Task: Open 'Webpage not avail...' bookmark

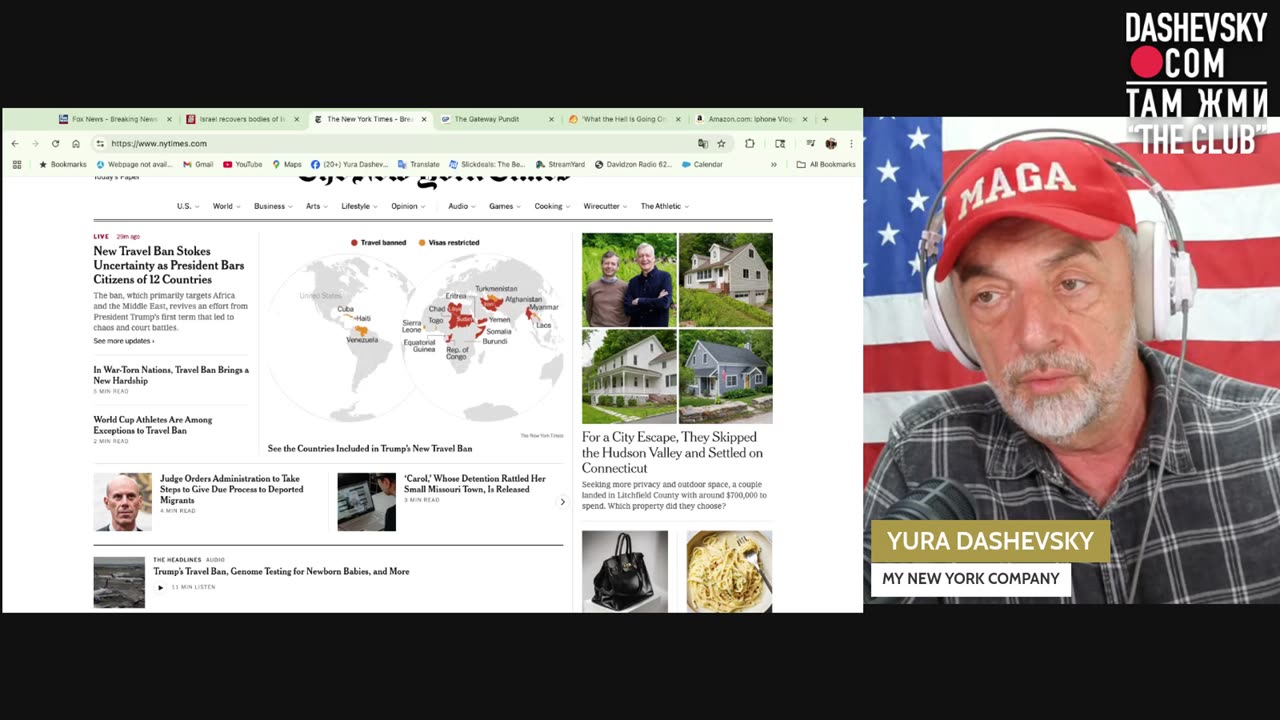Action: (x=134, y=164)
